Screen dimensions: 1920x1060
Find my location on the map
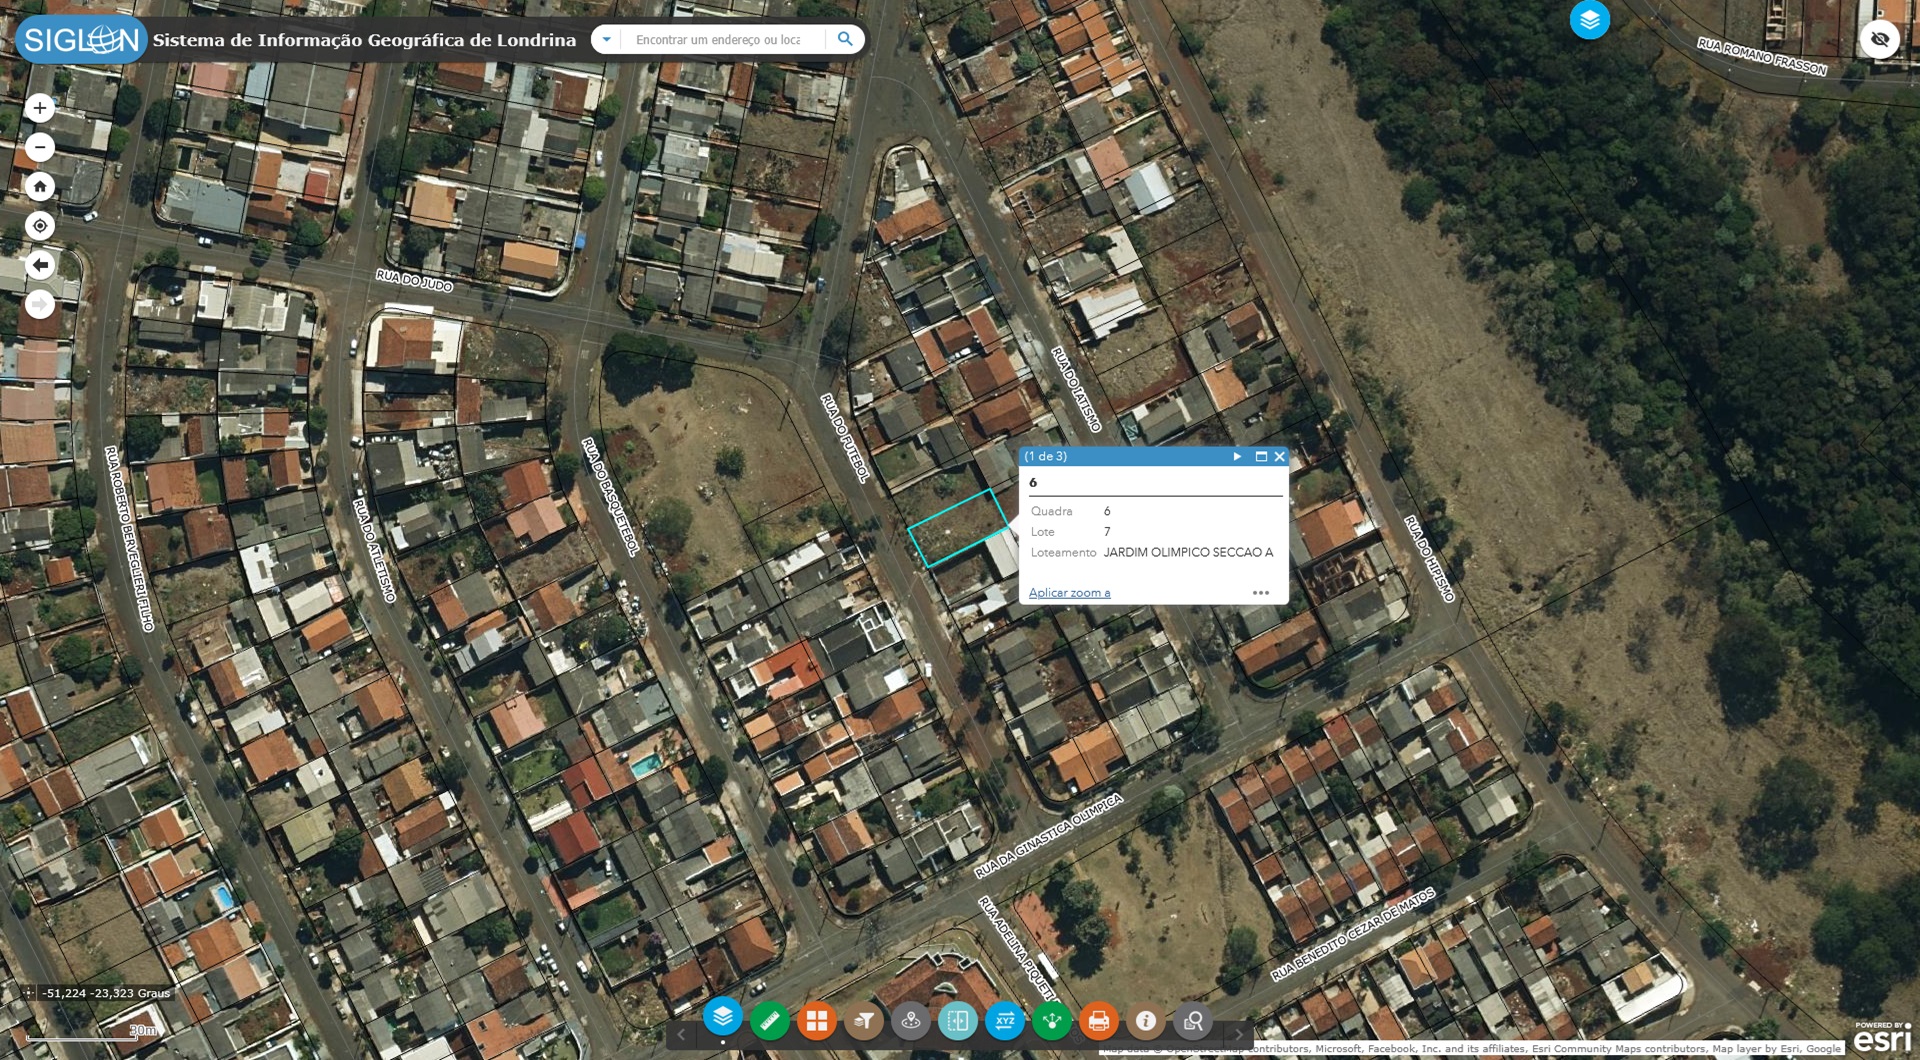point(40,225)
